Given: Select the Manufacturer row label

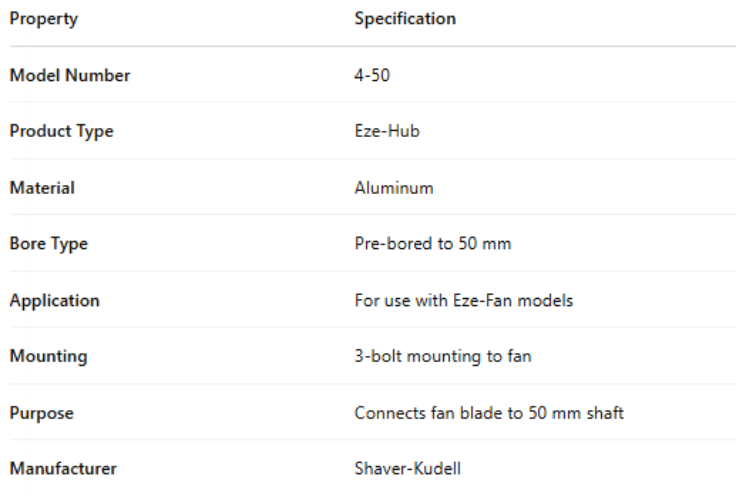Looking at the screenshot, I should [x=61, y=467].
